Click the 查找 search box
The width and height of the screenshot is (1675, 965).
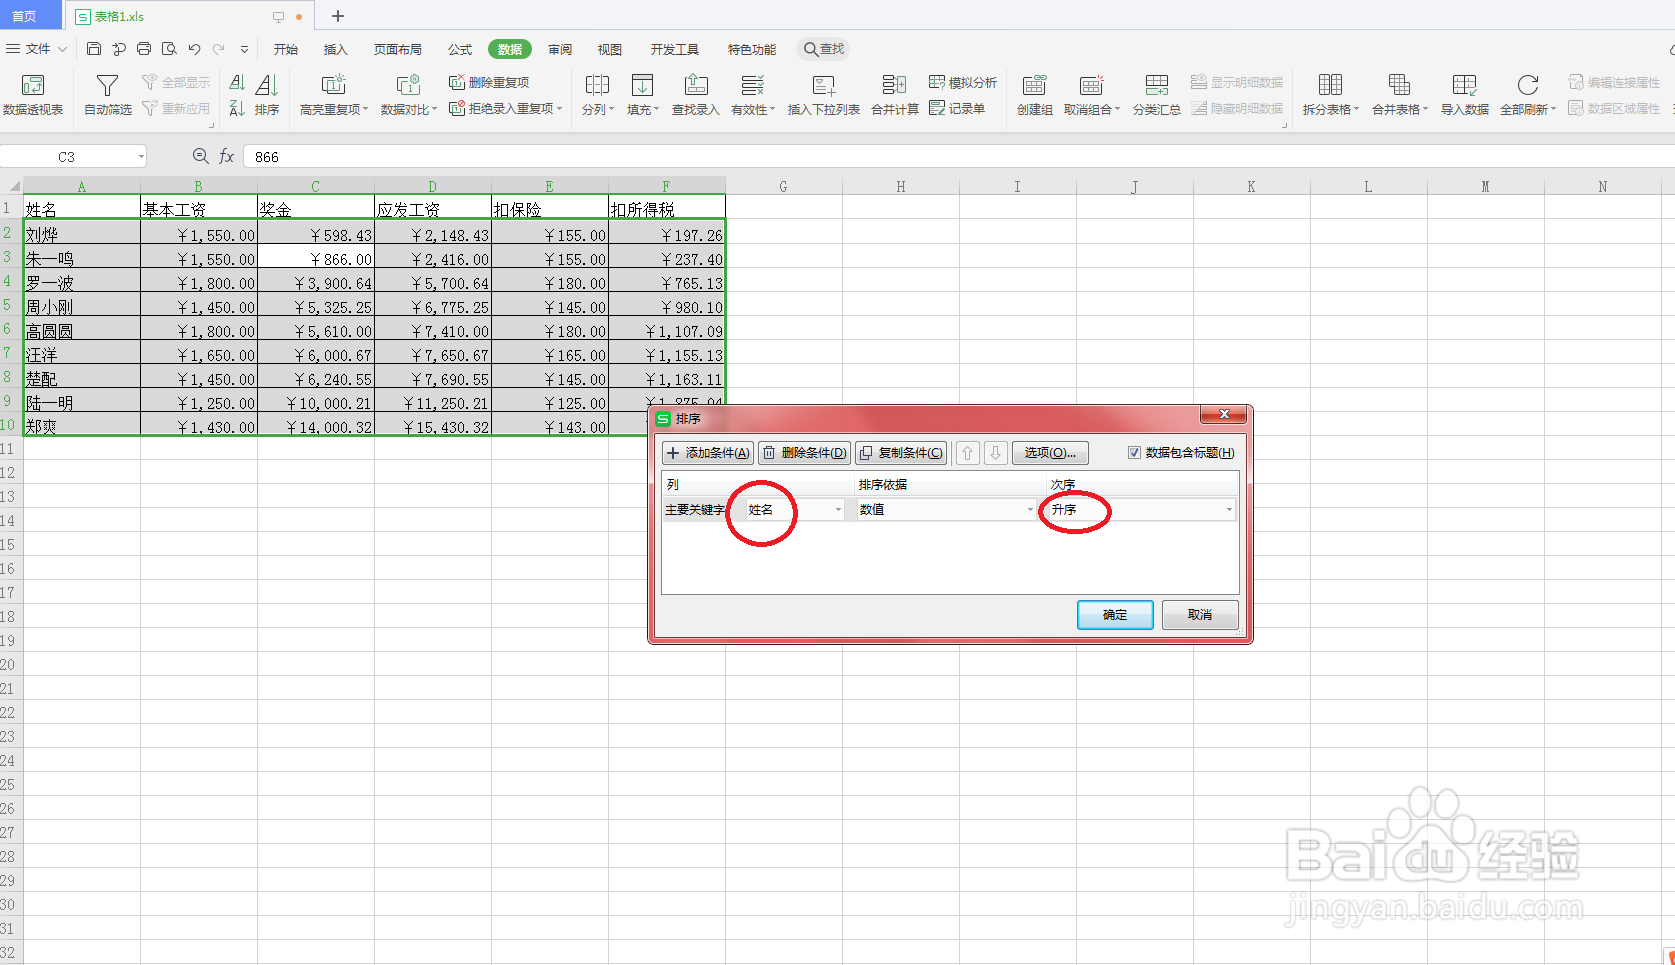(824, 49)
